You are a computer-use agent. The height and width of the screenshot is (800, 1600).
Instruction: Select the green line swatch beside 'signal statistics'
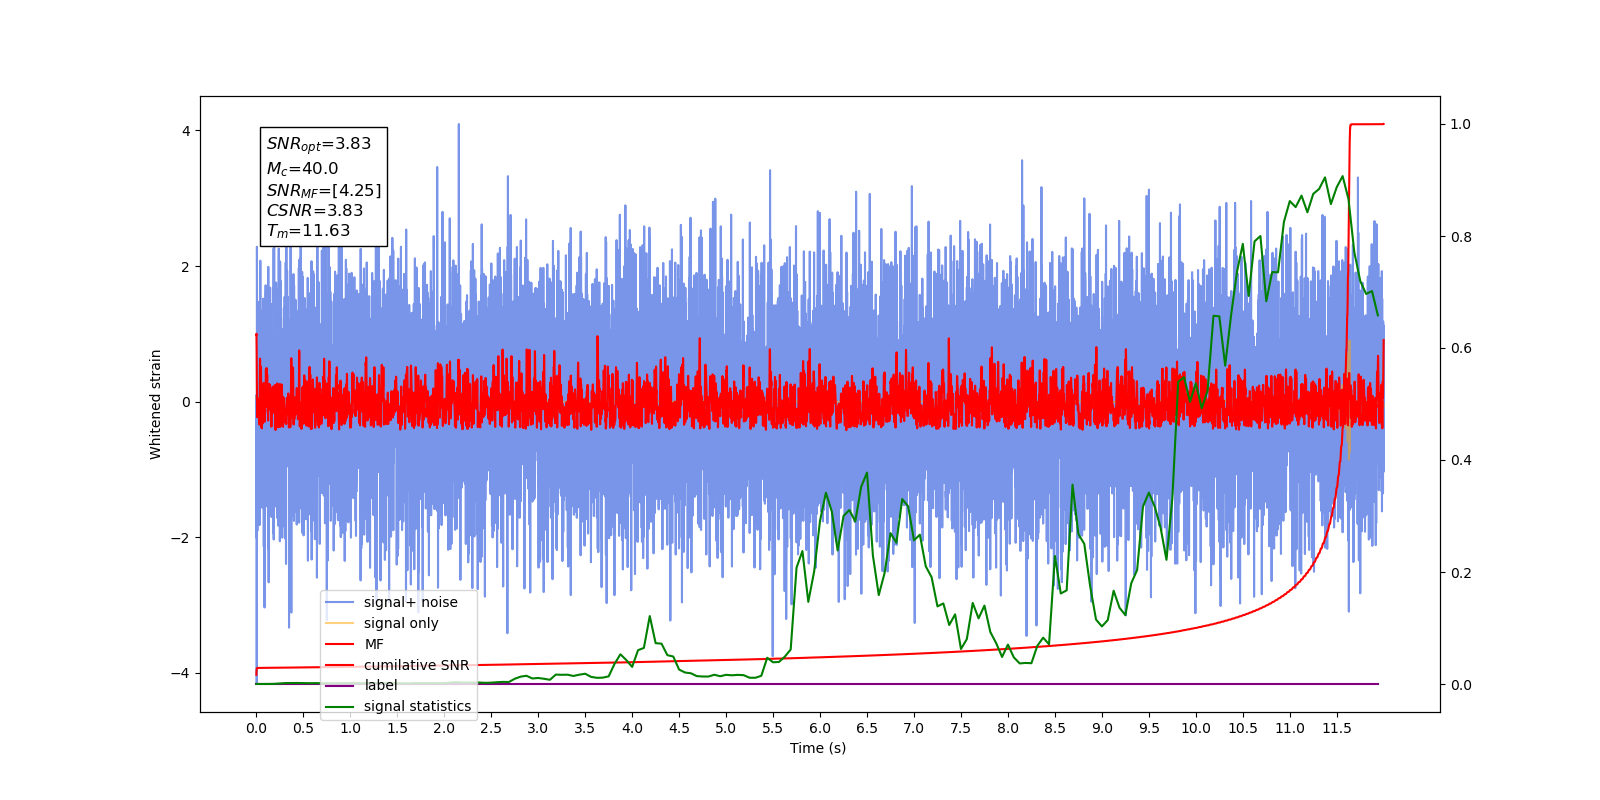point(340,707)
